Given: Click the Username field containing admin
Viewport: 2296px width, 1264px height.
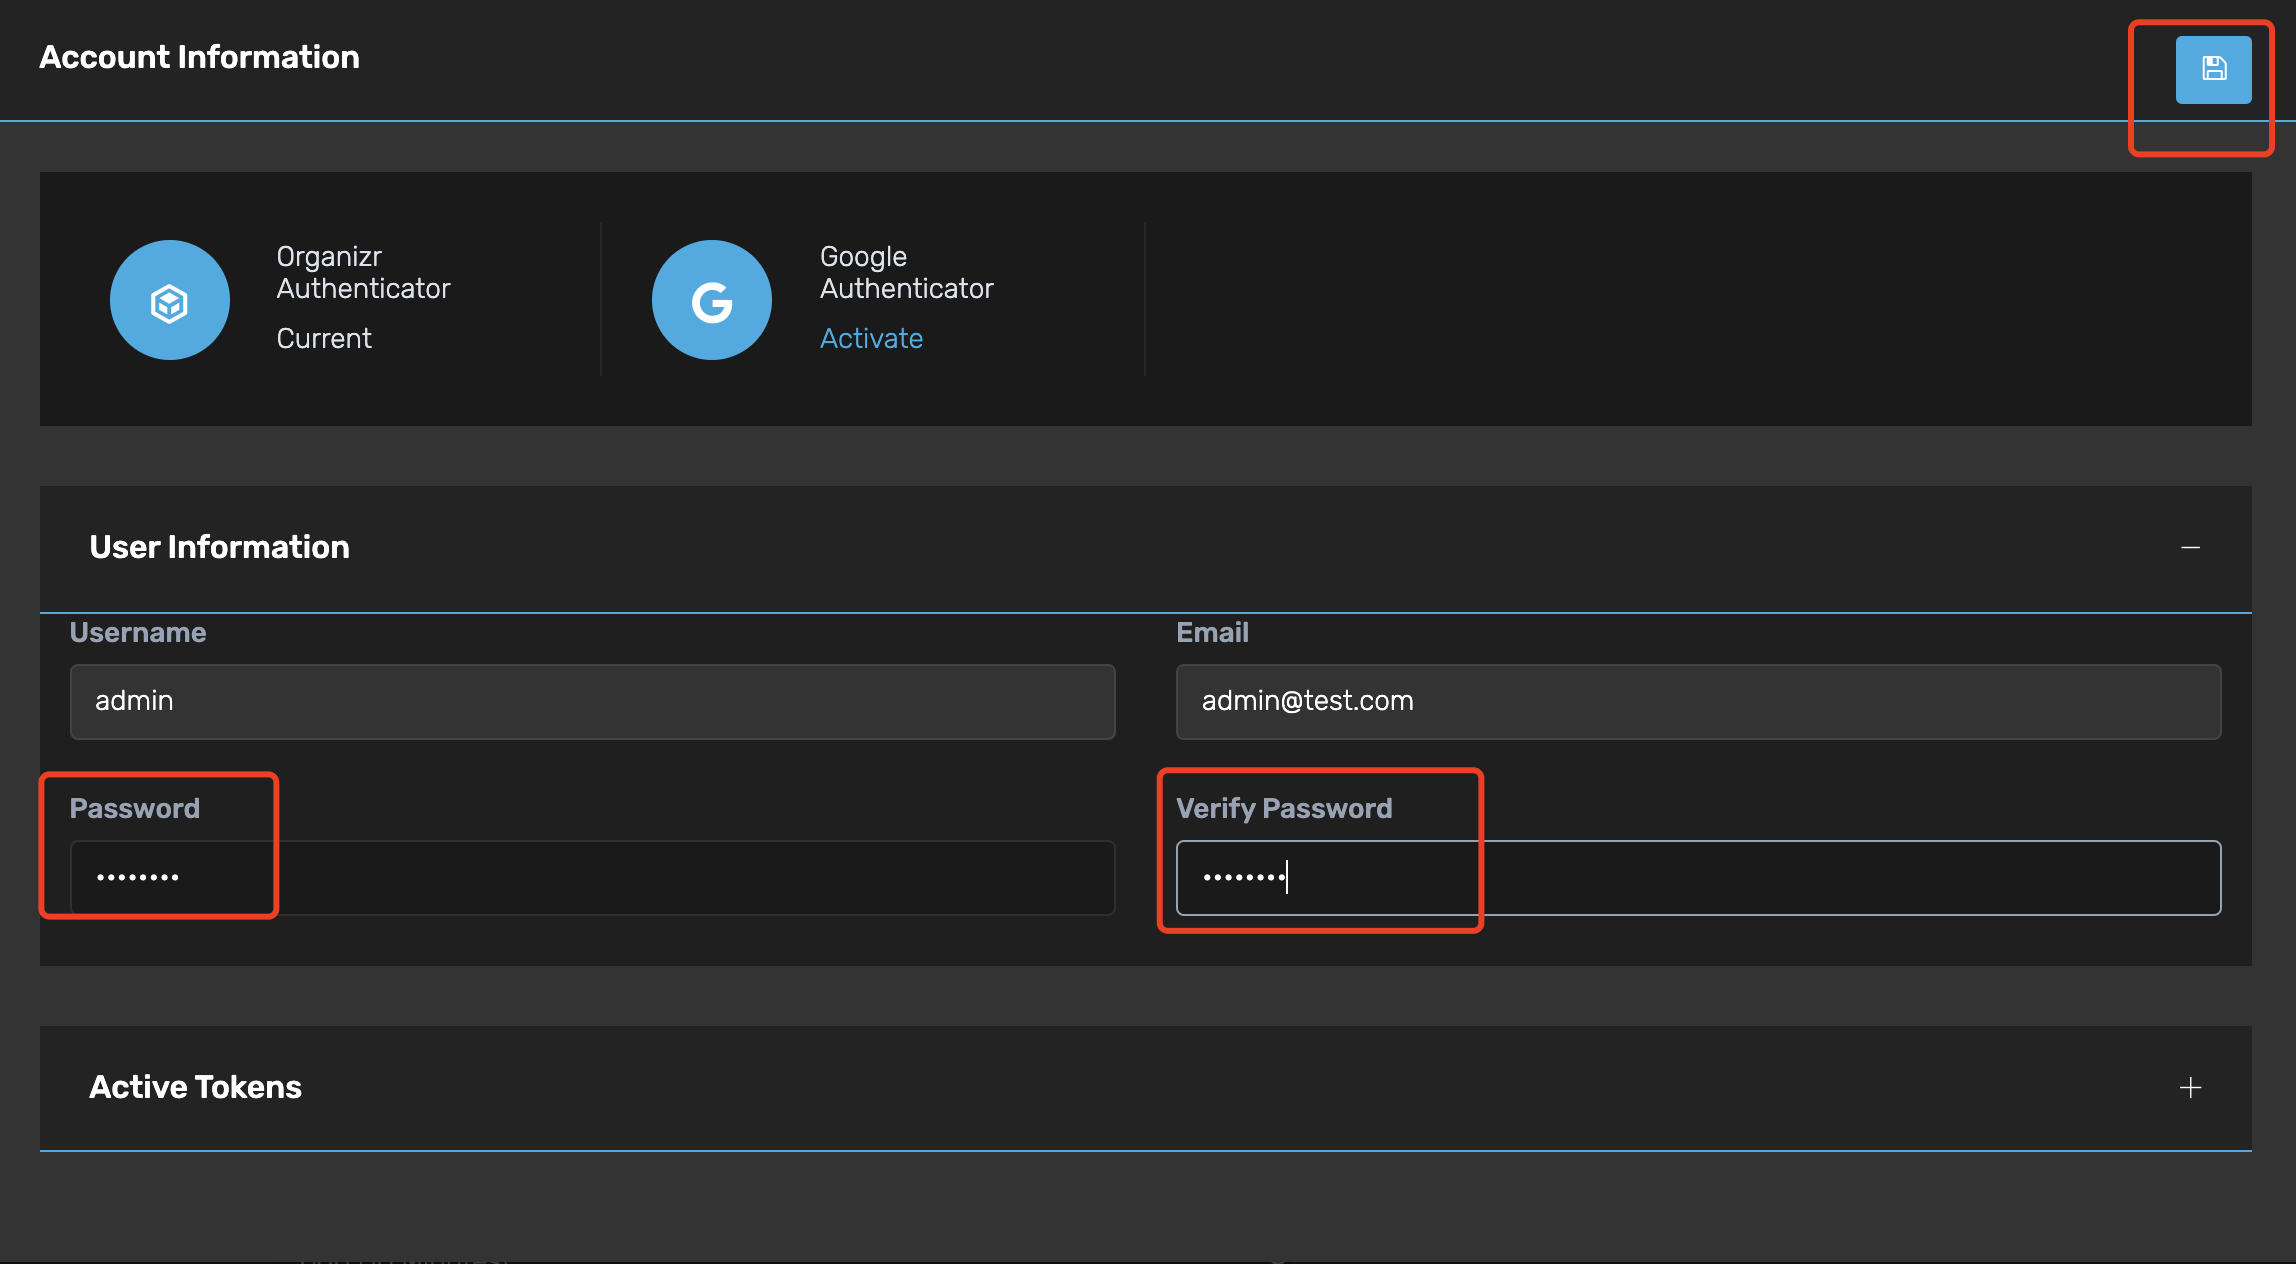Looking at the screenshot, I should coord(592,702).
